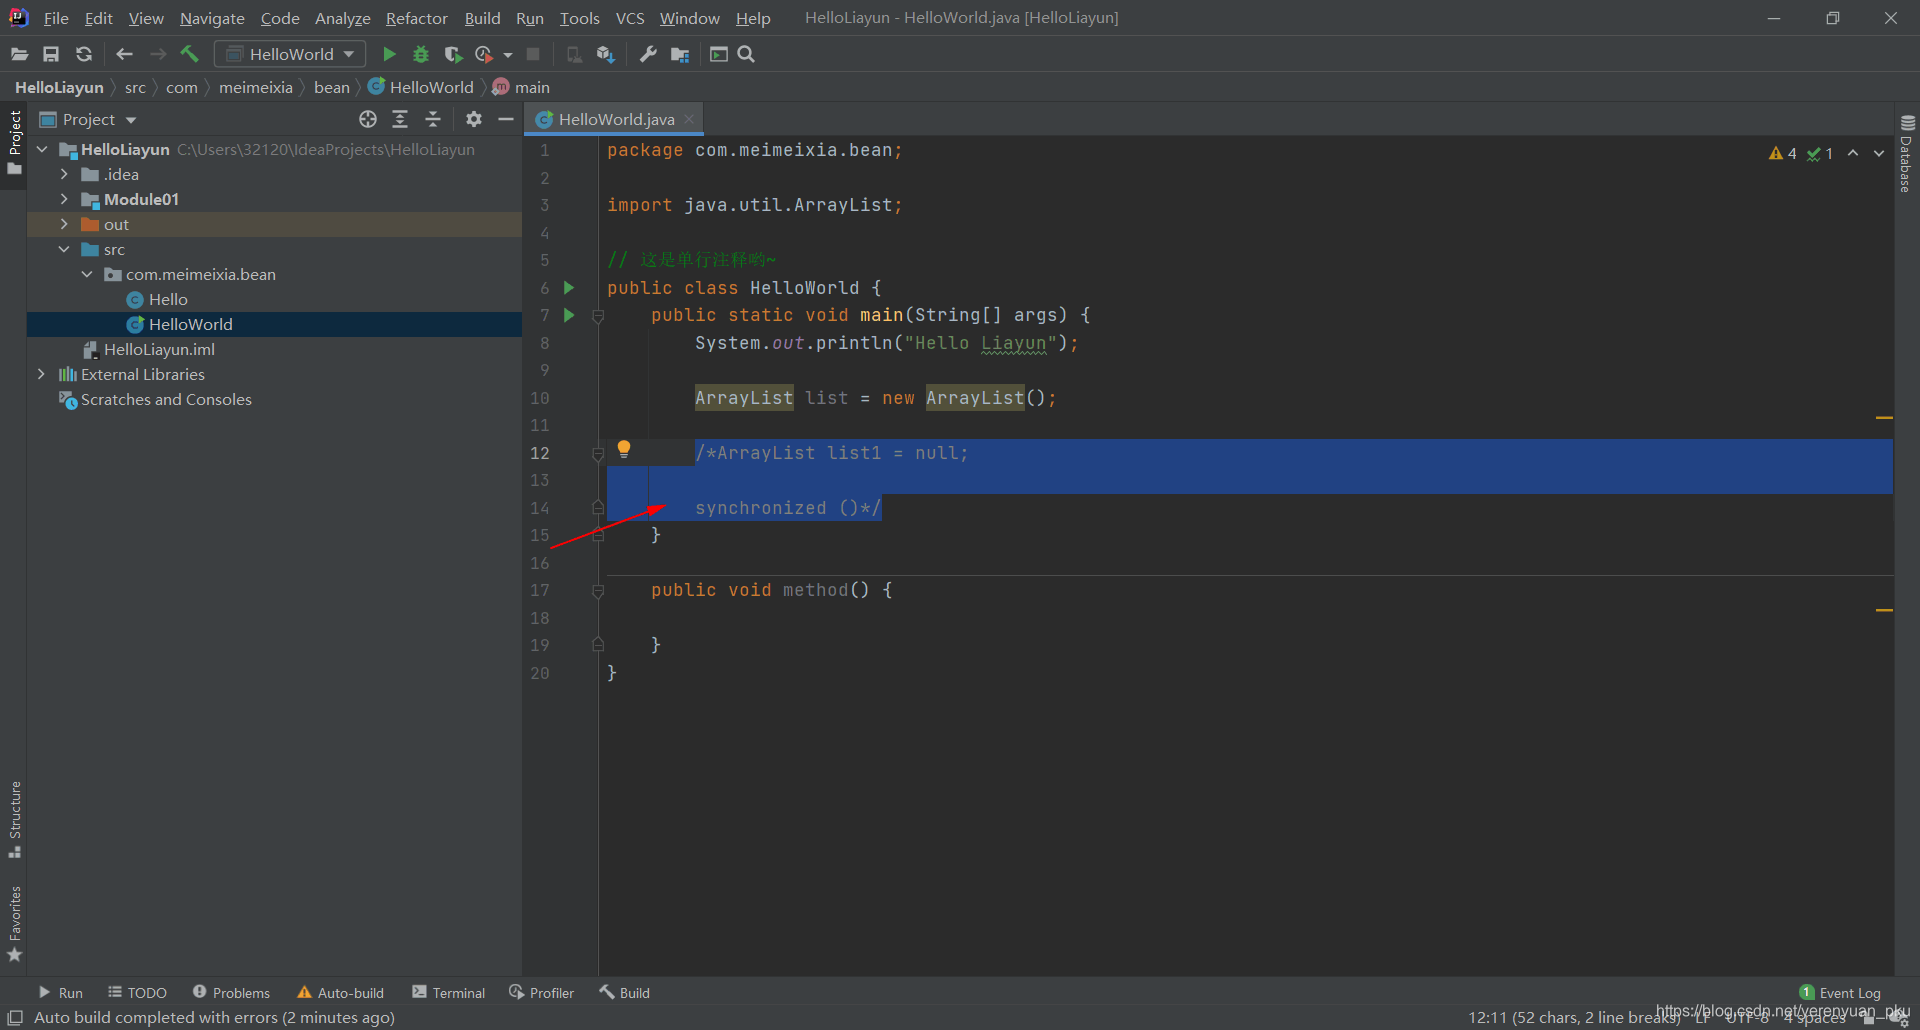Go to previous highlighted error arrow
Screen dimensions: 1920x1030
coord(1853,153)
